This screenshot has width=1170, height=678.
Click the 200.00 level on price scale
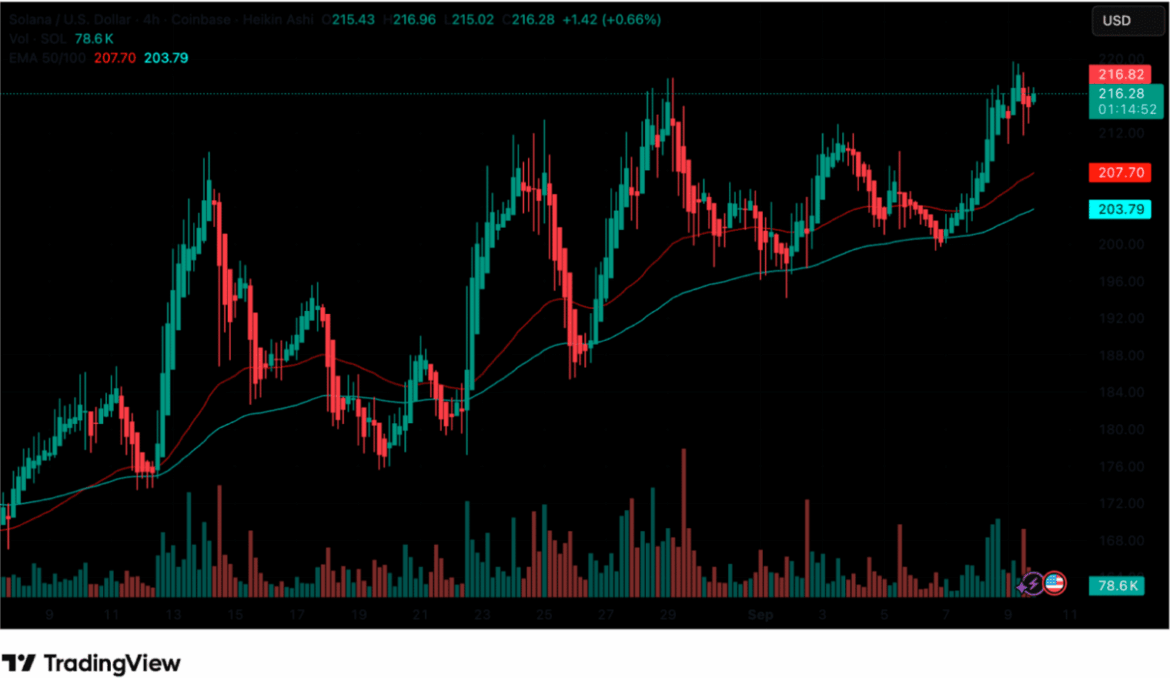[x=1117, y=244]
